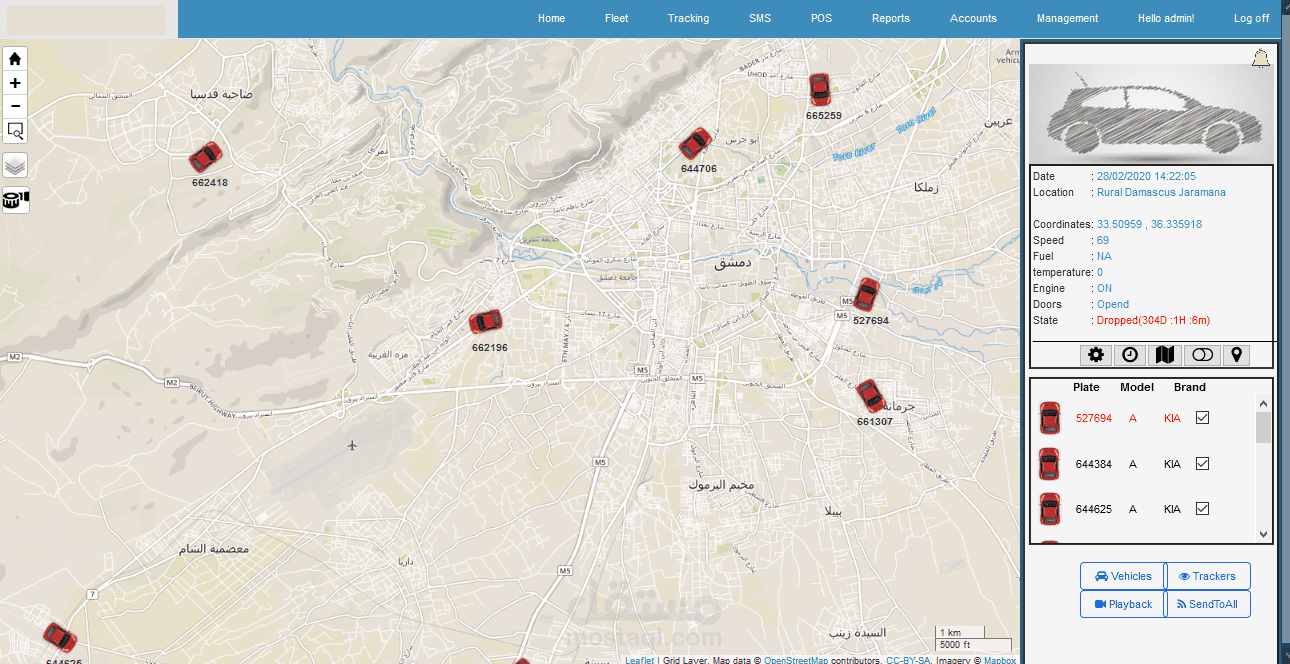Open the Accounts menu

[x=974, y=18]
